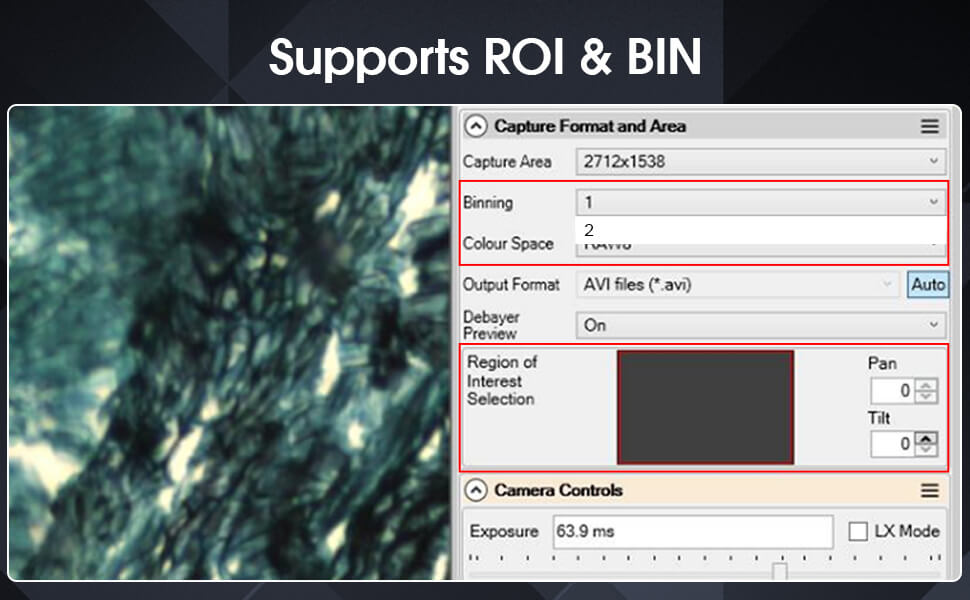The width and height of the screenshot is (970, 600).
Task: Click the Exposure slider handle
Action: point(779,571)
